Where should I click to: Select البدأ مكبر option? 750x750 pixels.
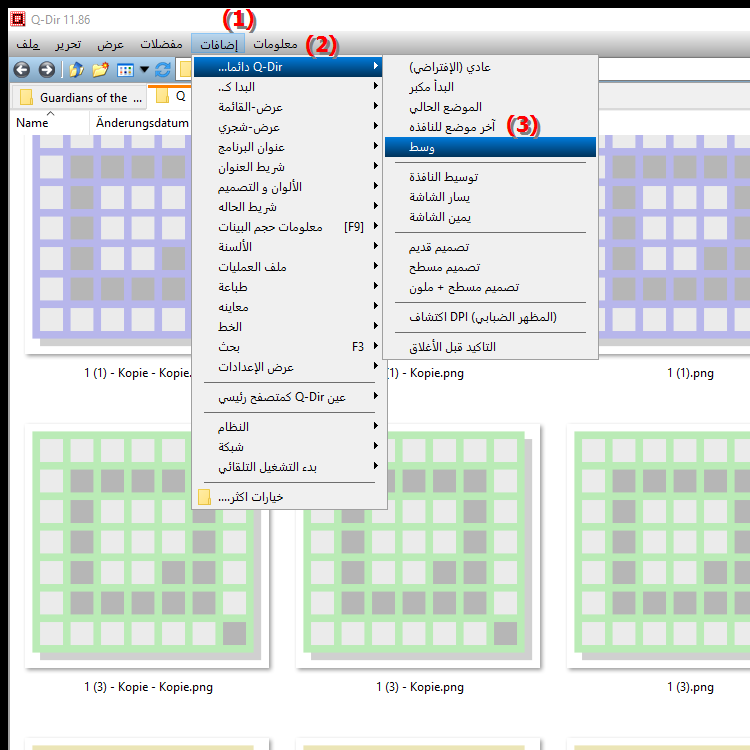490,87
